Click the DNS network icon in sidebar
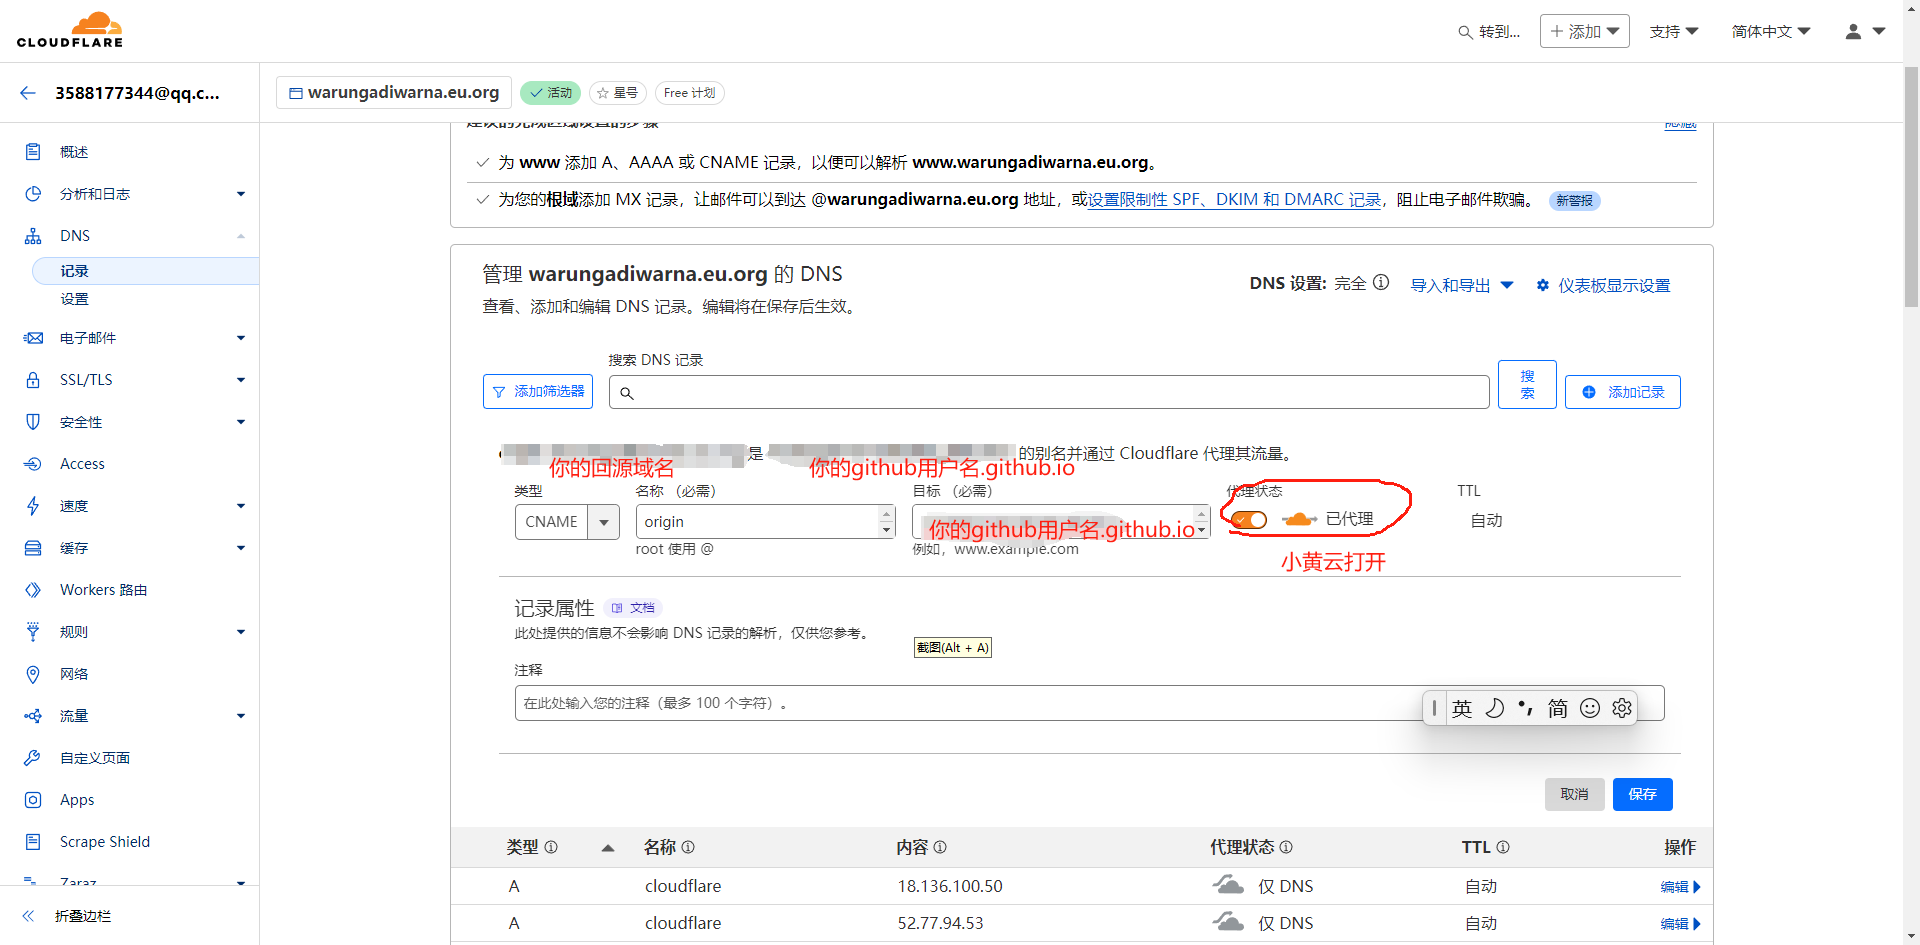The width and height of the screenshot is (1920, 945). (x=33, y=236)
